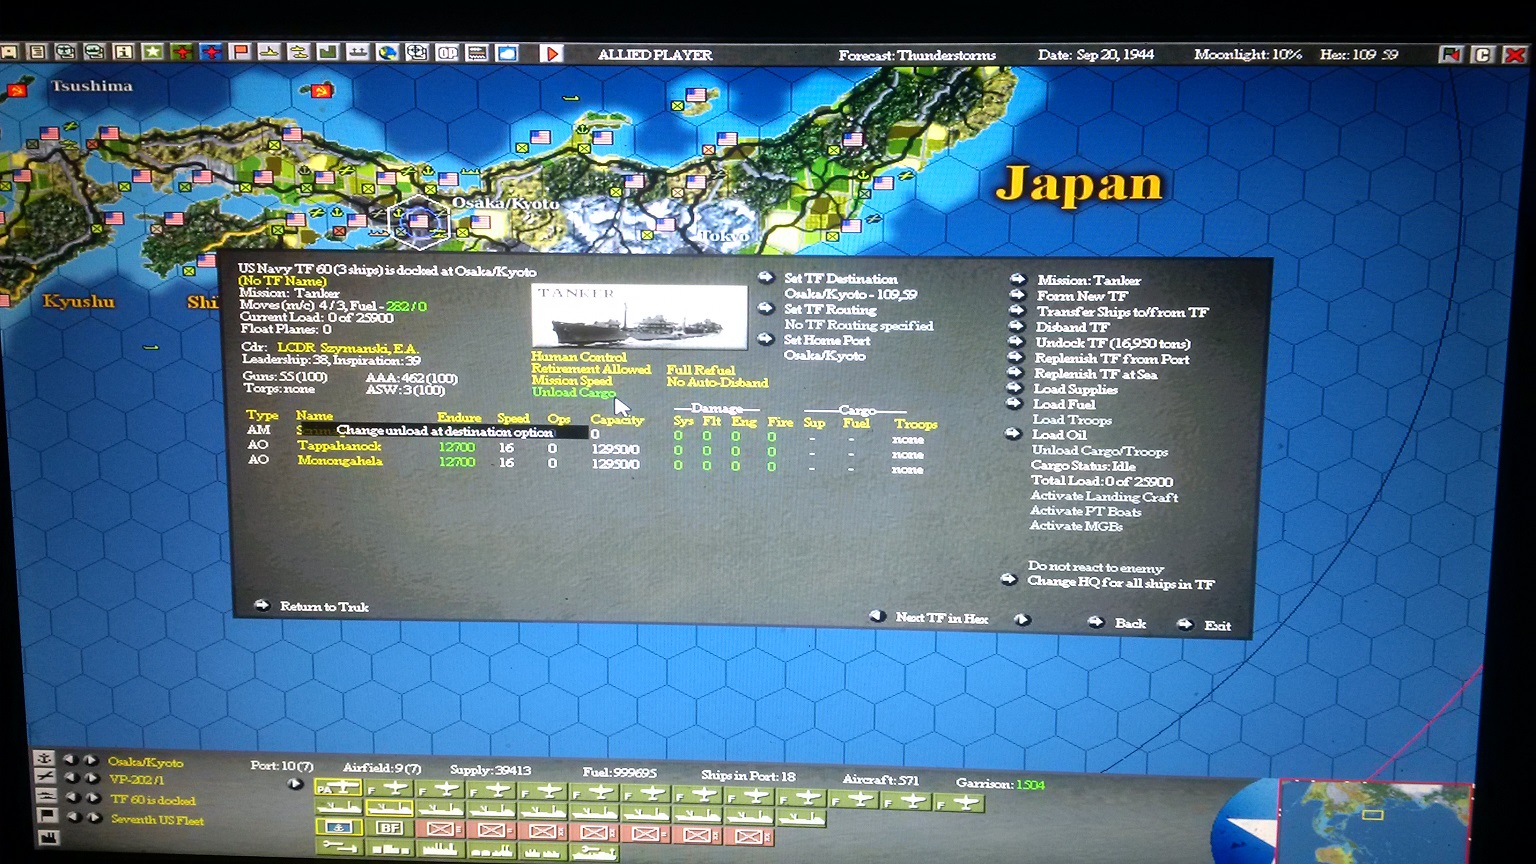1536x864 pixels.
Task: Select Replenish TF from Port
Action: 1112,358
